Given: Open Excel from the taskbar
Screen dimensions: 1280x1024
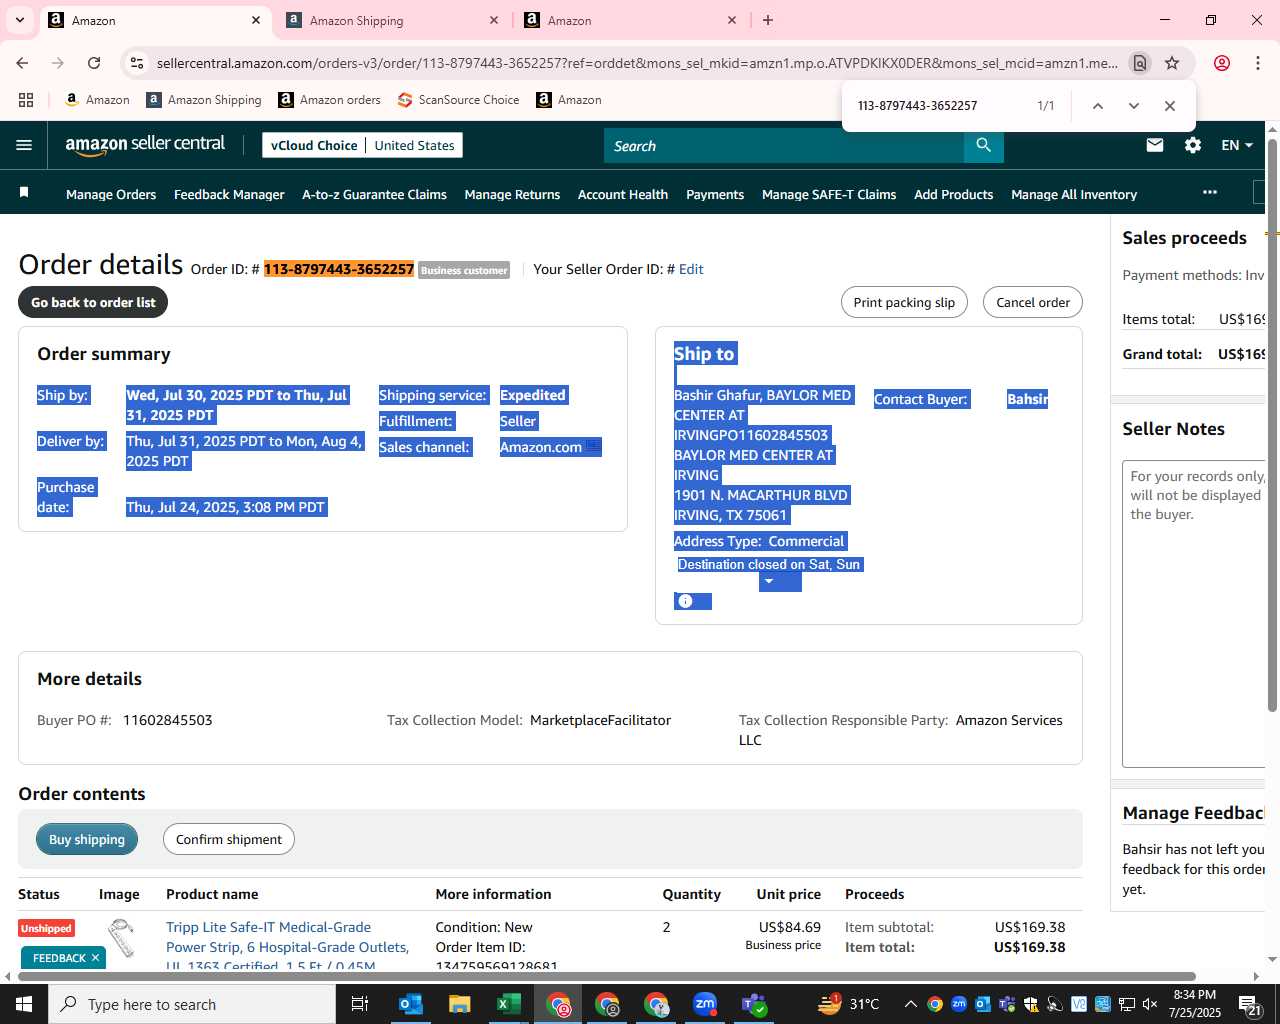Looking at the screenshot, I should (x=508, y=1004).
